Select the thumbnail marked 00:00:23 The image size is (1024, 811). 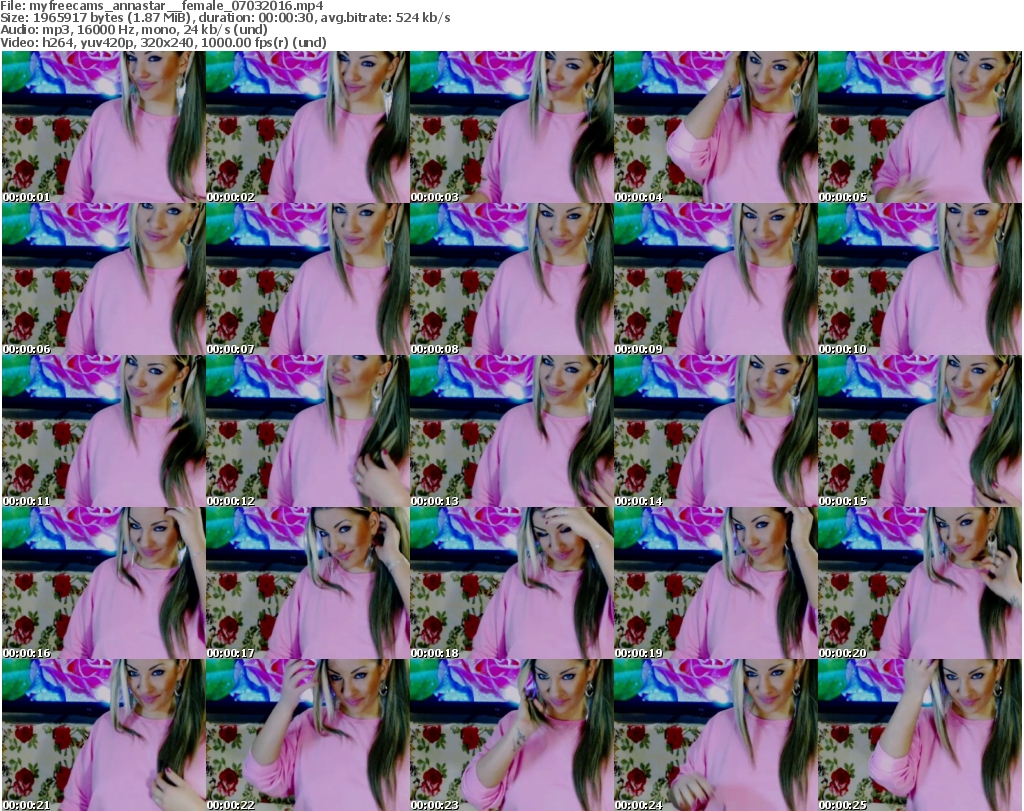coord(512,735)
